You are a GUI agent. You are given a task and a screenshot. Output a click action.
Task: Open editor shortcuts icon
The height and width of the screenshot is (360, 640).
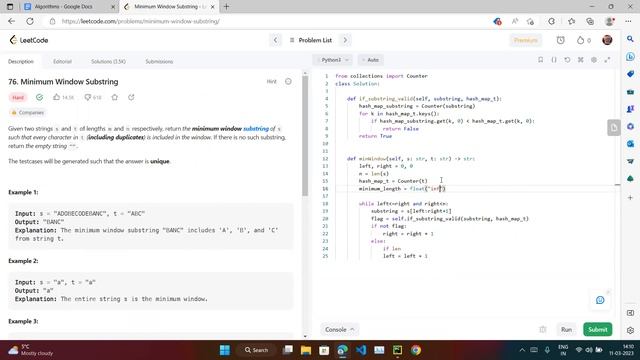pos(580,60)
